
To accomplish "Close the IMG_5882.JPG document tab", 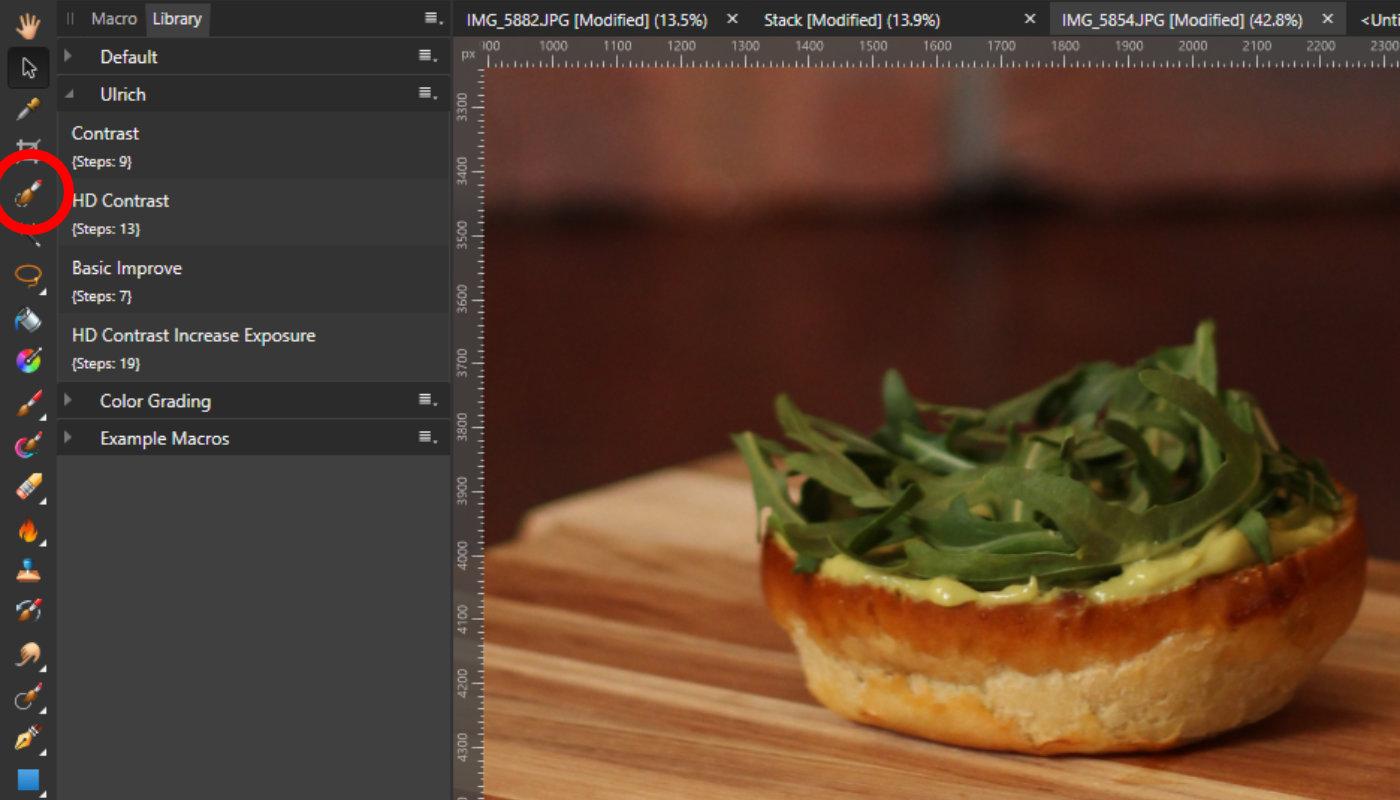I will click(733, 19).
